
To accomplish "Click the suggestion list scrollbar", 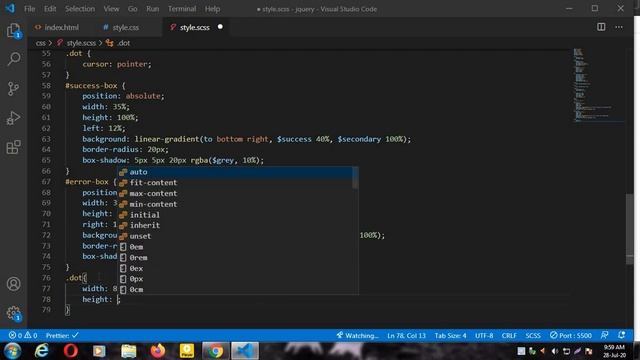I will pos(355,178).
